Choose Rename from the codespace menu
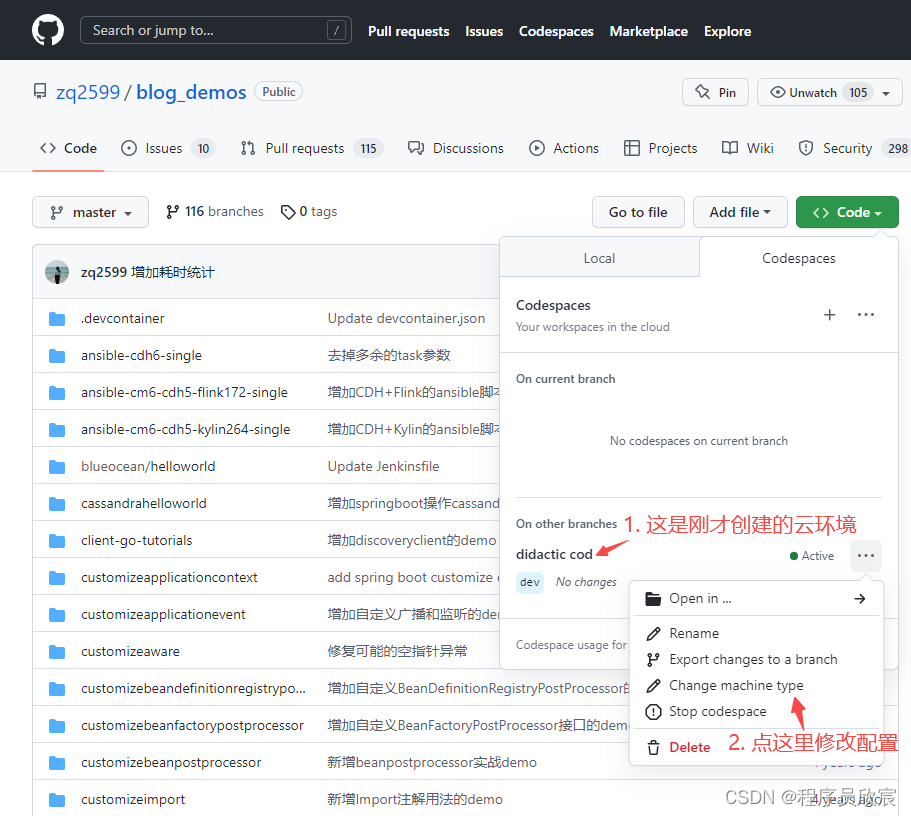911x816 pixels. click(x=756, y=633)
